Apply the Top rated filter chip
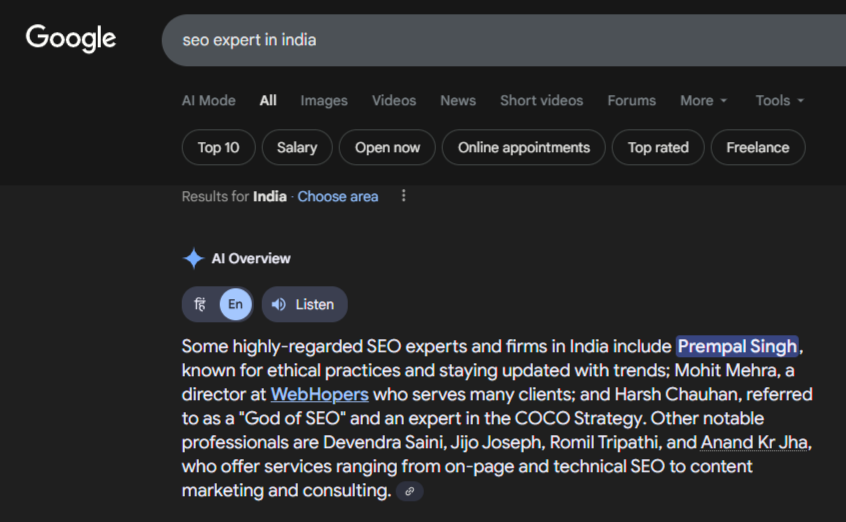 (x=658, y=147)
